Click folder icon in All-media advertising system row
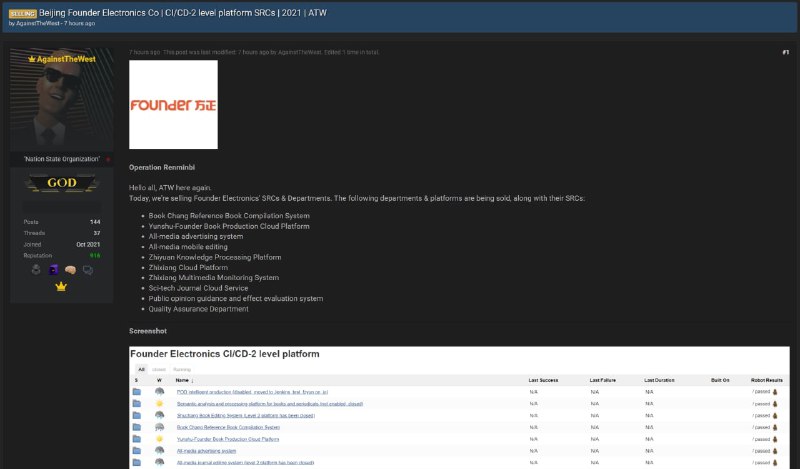The width and height of the screenshot is (800, 469). point(137,451)
